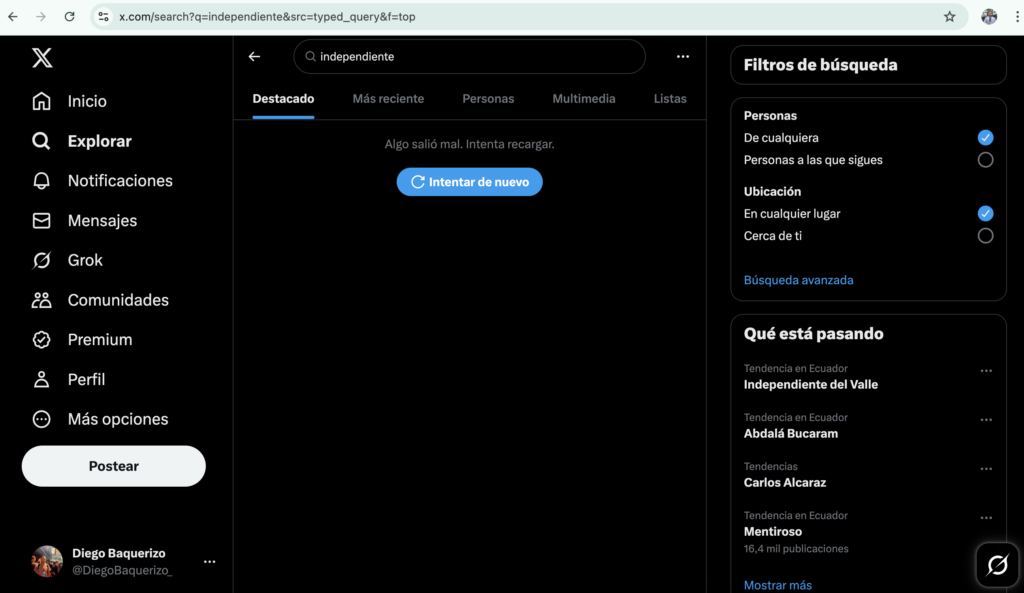
Task: Click Notificaciones label in sidebar
Action: [x=120, y=181]
